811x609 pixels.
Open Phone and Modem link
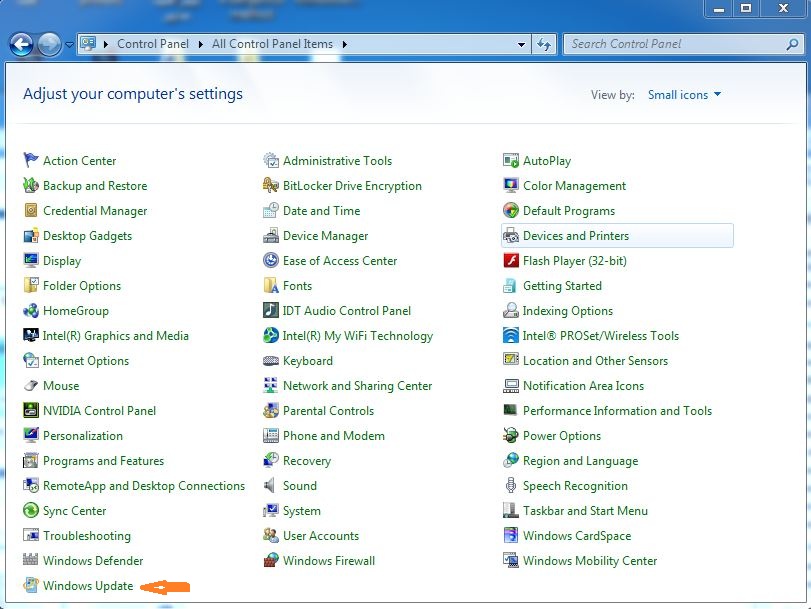click(334, 436)
